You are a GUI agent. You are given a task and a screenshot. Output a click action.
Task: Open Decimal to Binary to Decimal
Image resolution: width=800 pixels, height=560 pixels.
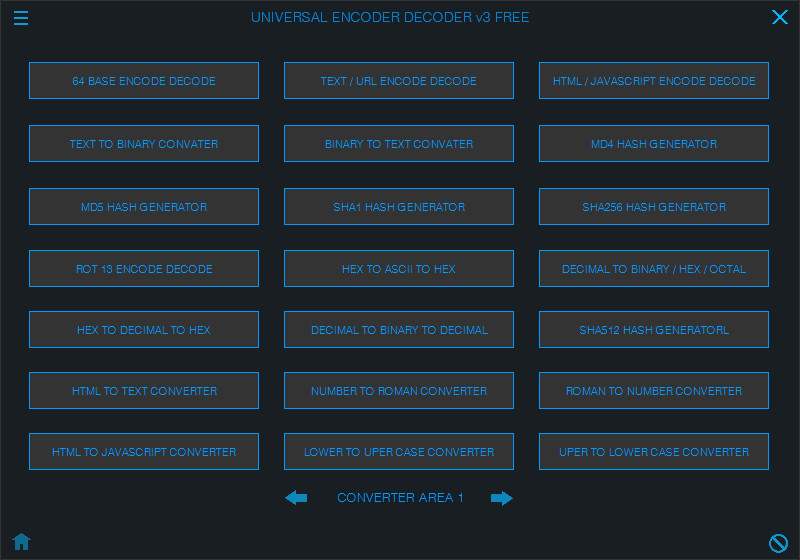399,329
